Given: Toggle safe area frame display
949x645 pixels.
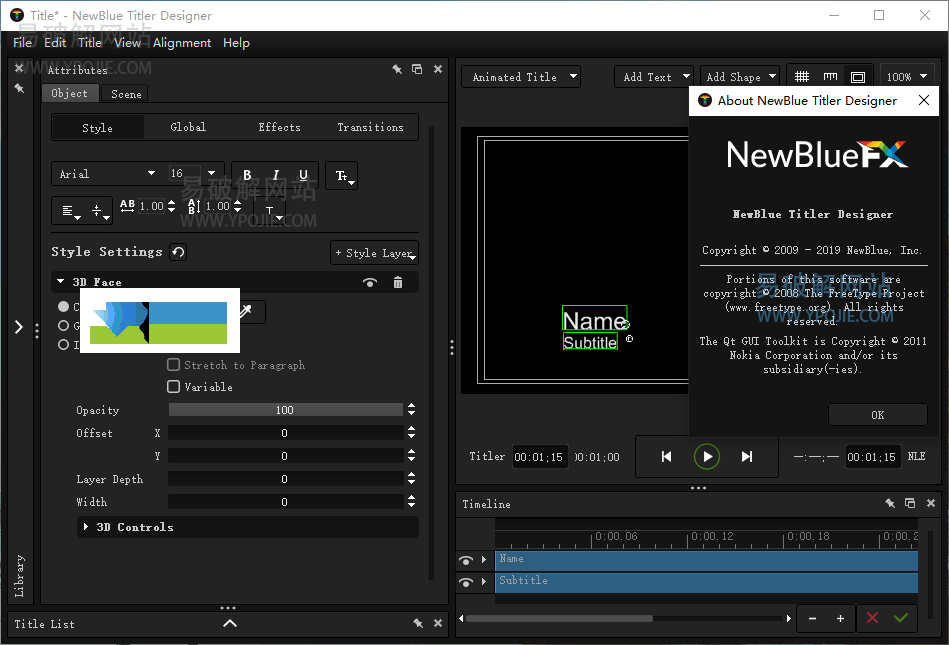Looking at the screenshot, I should coord(858,77).
